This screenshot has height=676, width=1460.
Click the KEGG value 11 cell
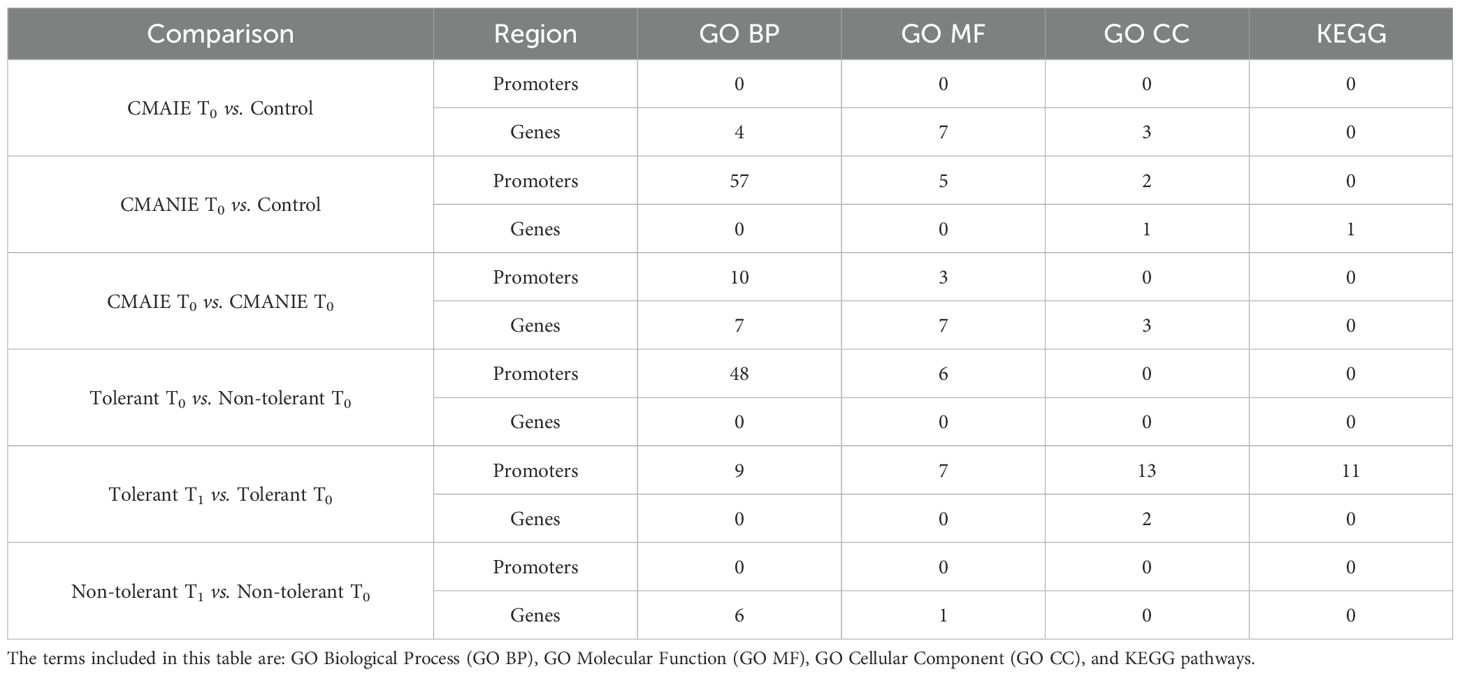(1350, 471)
